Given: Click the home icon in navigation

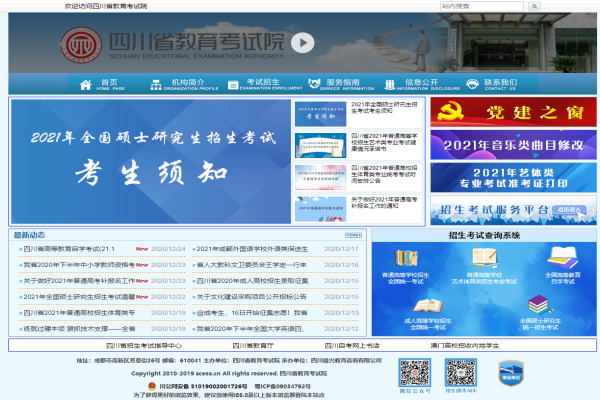Looking at the screenshot, I should pyautogui.click(x=86, y=85).
